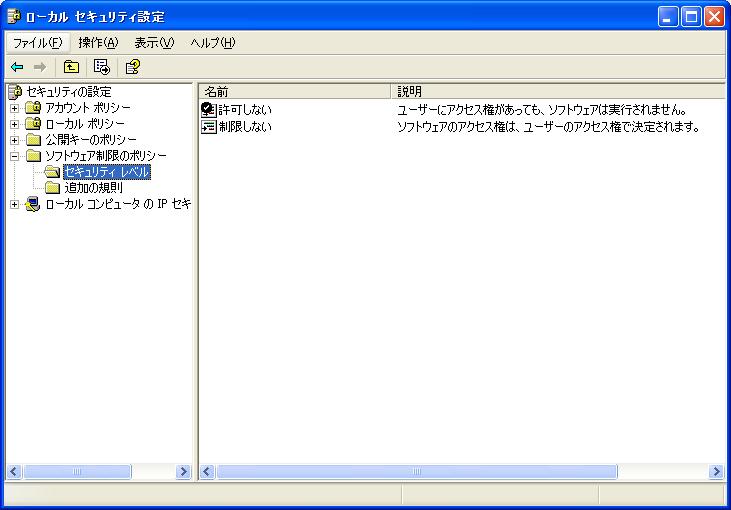Click the Up one level folder icon
The width and height of the screenshot is (731, 510).
[71, 67]
